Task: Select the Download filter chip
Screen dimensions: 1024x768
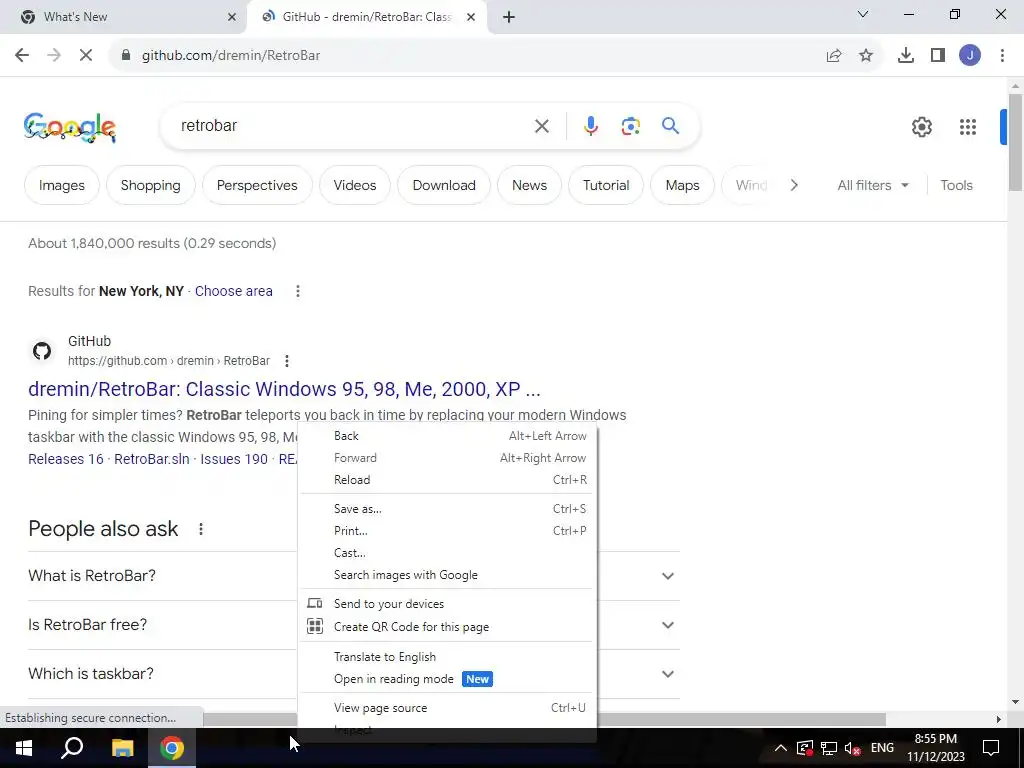Action: pyautogui.click(x=444, y=185)
